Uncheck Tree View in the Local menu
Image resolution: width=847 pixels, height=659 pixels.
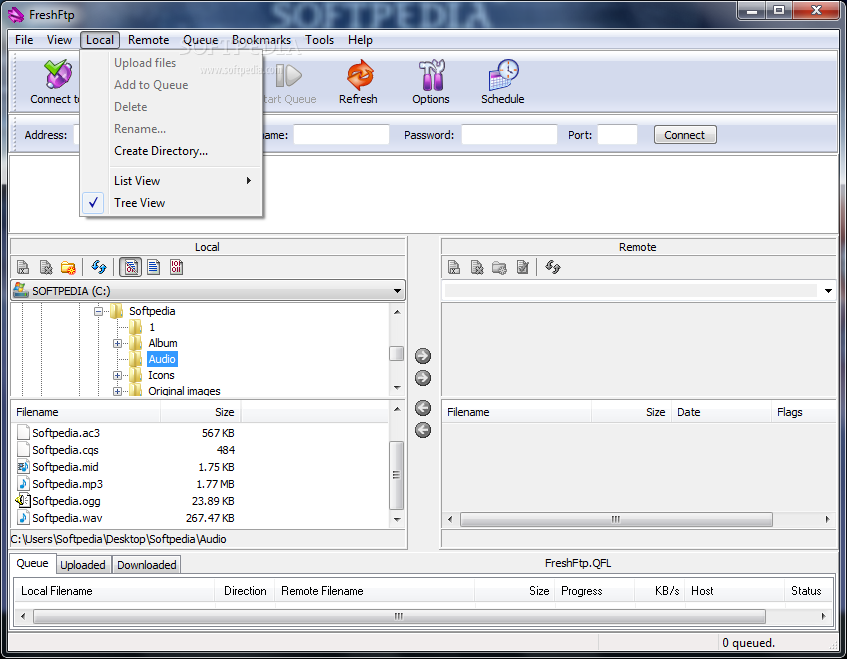(x=171, y=203)
